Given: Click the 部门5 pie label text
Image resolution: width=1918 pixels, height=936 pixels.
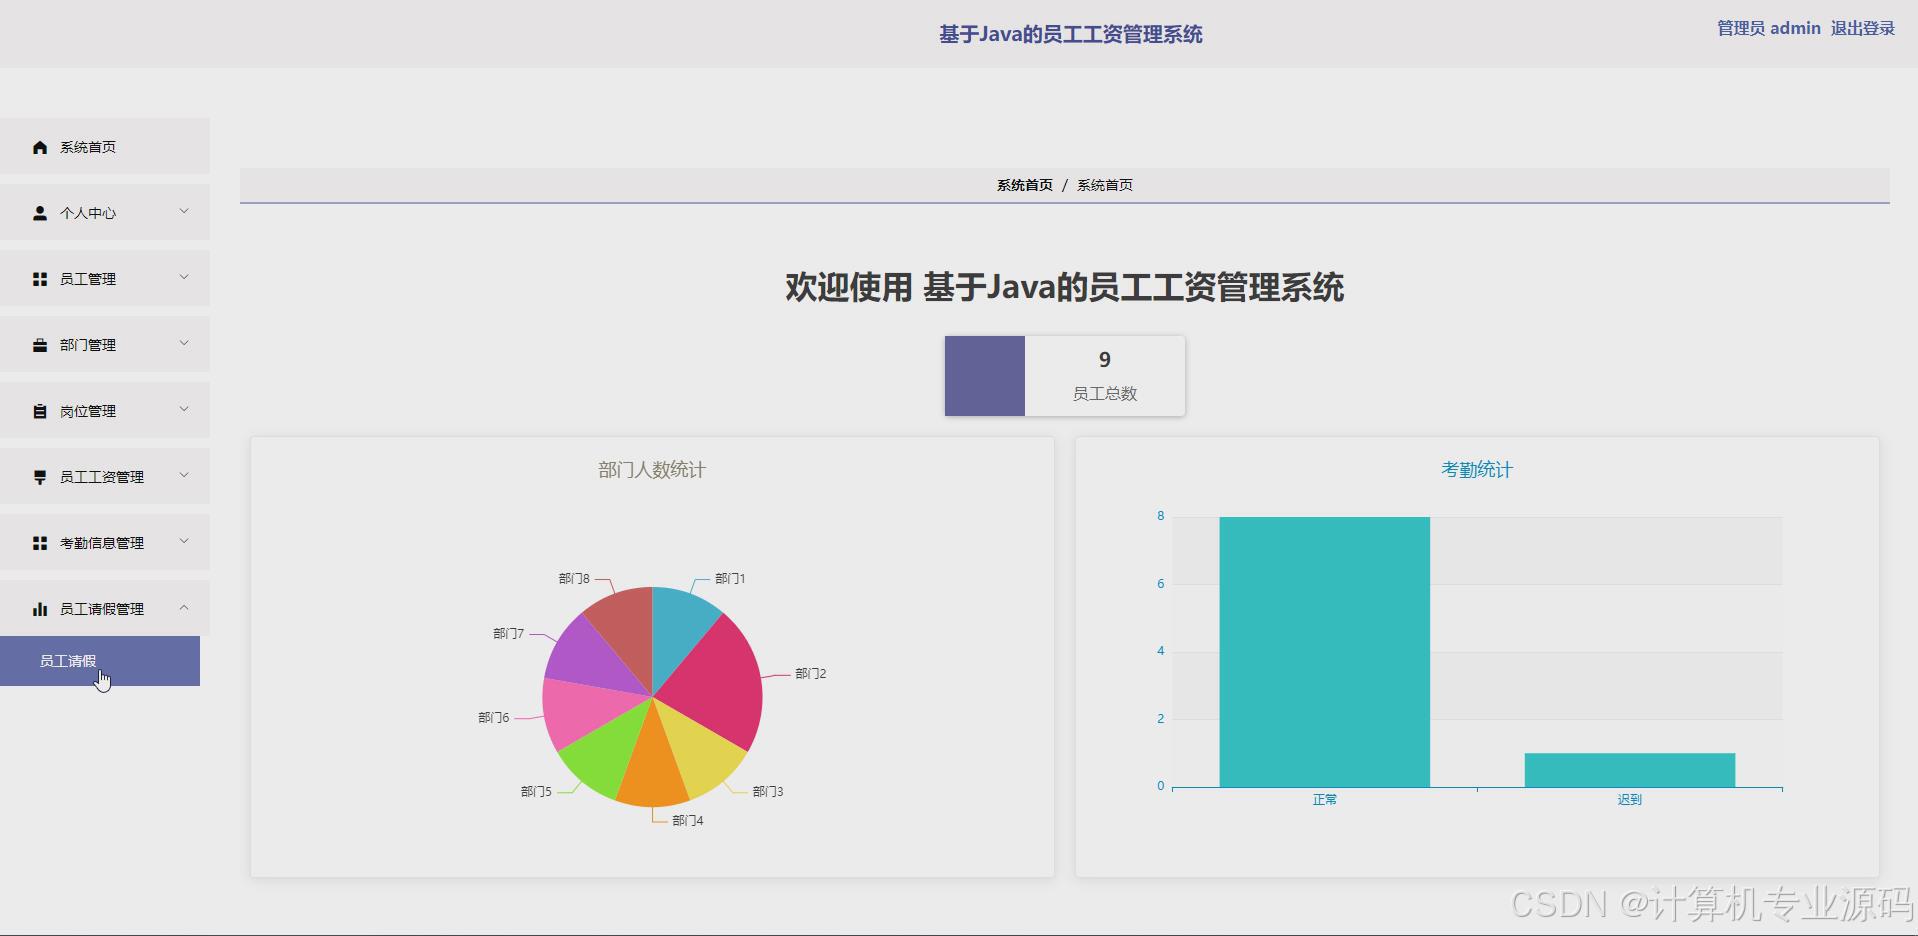Looking at the screenshot, I should tap(536, 792).
